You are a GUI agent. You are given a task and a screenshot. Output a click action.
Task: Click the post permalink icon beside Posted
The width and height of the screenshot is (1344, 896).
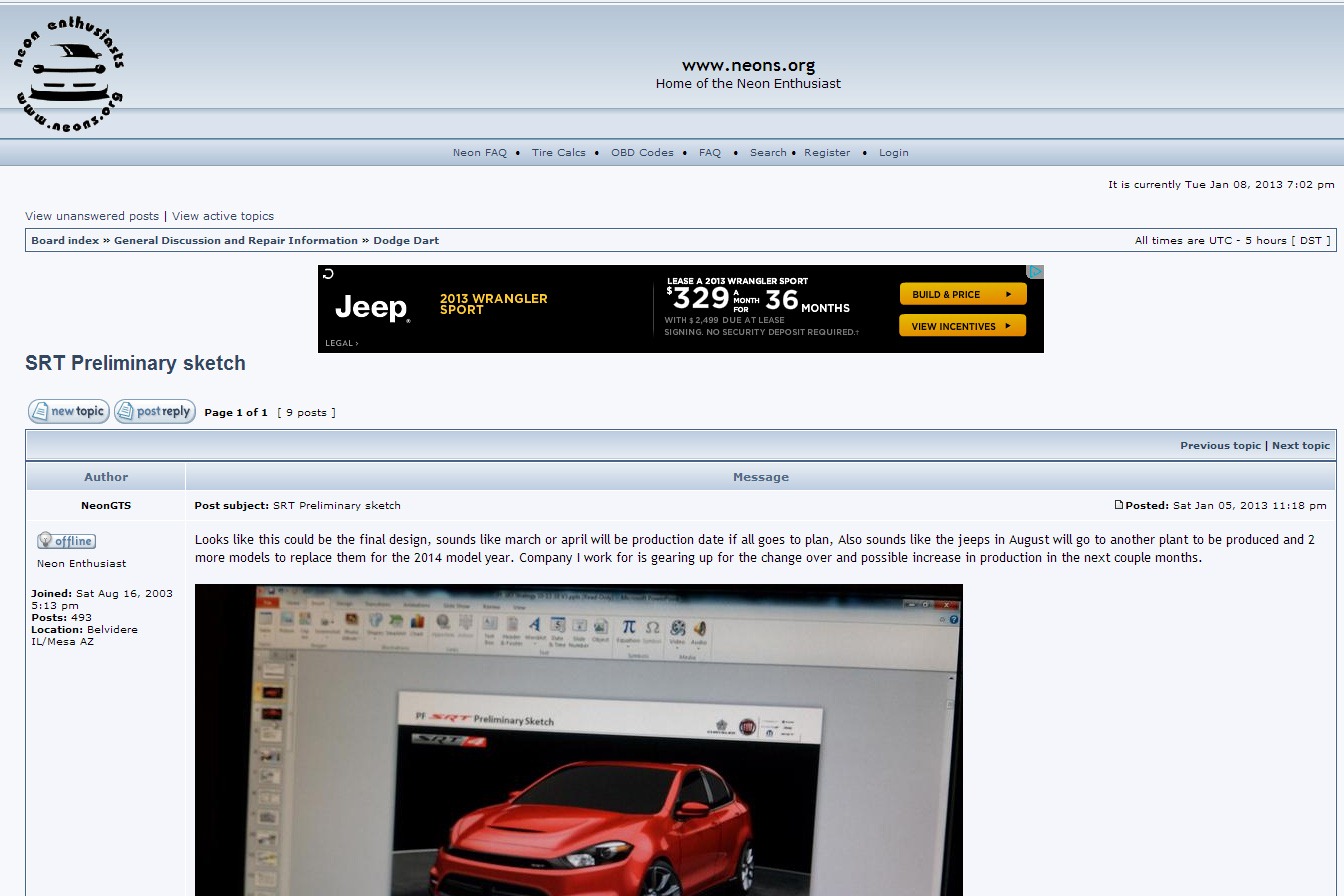point(1119,505)
